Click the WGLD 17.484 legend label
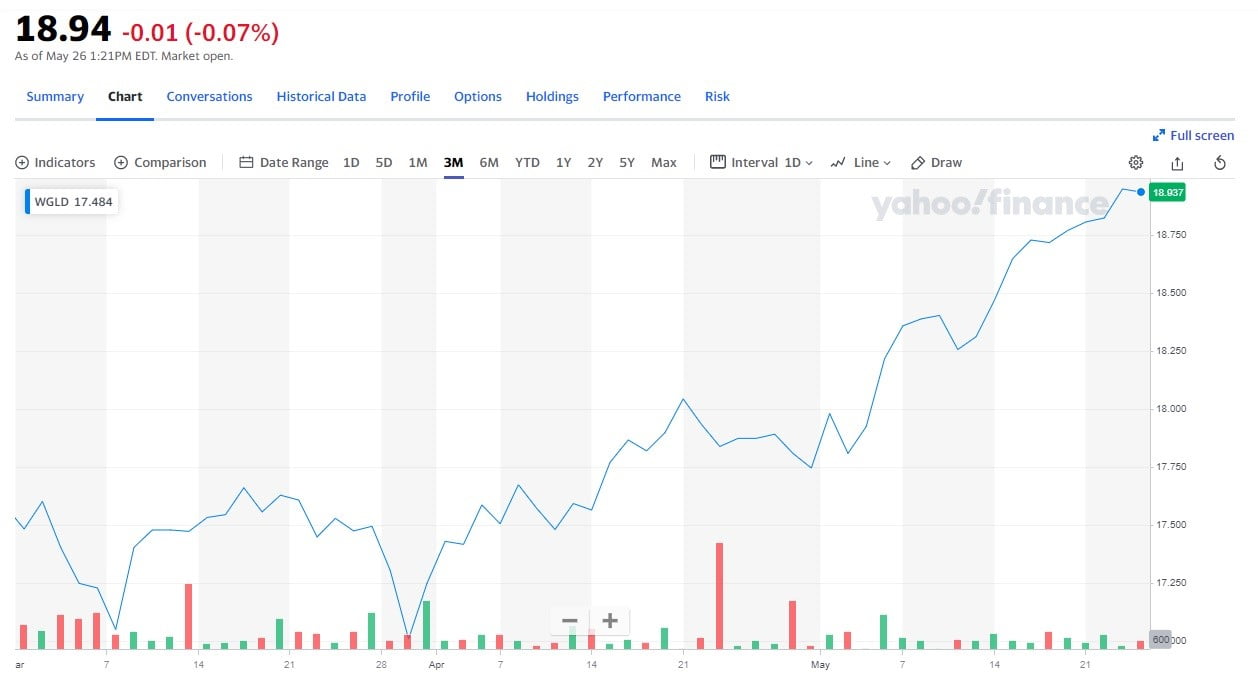Image resolution: width=1258 pixels, height=690 pixels. [x=72, y=202]
